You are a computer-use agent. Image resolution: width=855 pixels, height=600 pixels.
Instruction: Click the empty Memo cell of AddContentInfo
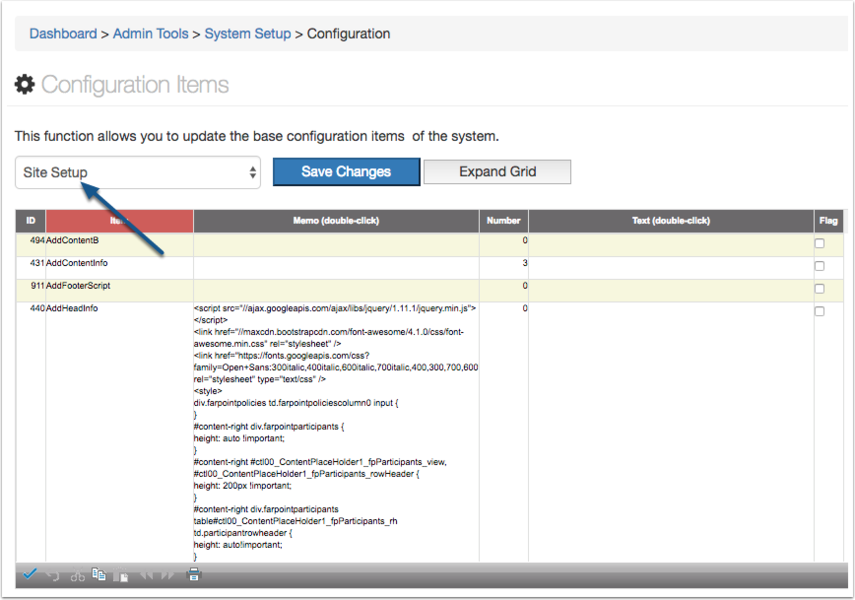pyautogui.click(x=336, y=267)
